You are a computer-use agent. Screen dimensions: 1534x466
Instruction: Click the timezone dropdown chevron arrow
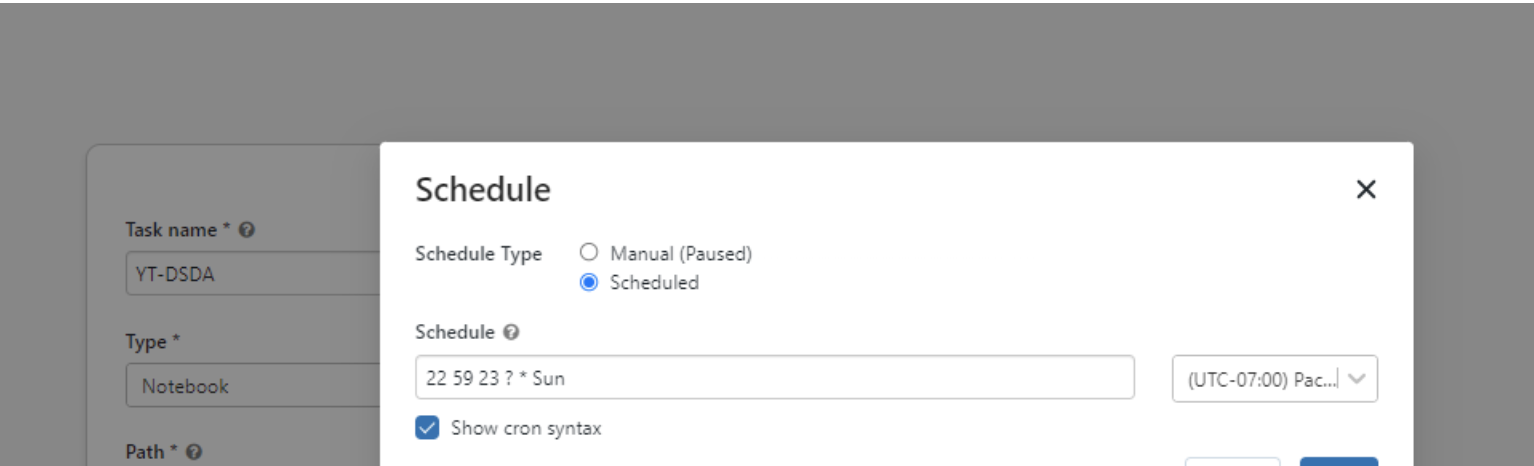point(1357,379)
